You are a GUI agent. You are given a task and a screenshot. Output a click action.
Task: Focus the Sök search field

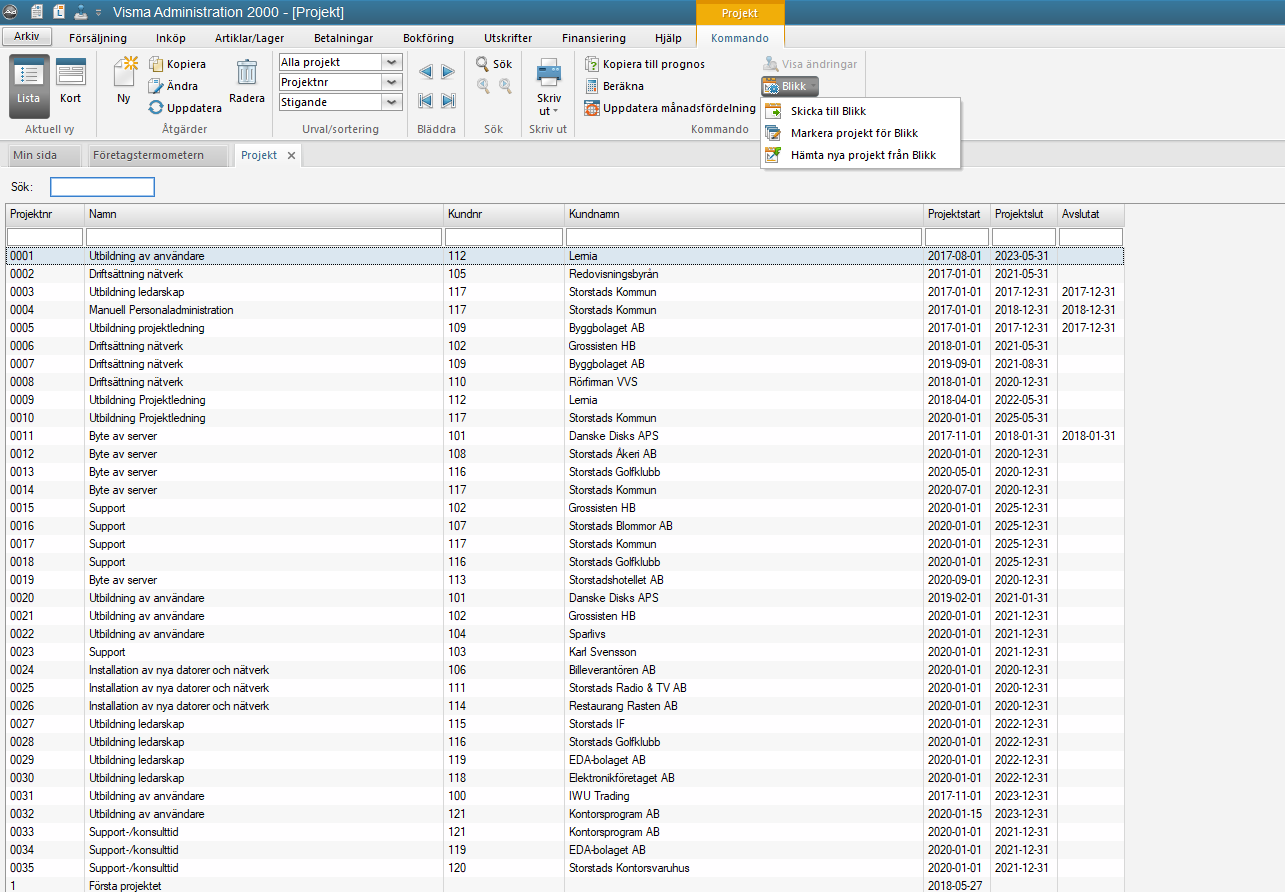pos(102,187)
